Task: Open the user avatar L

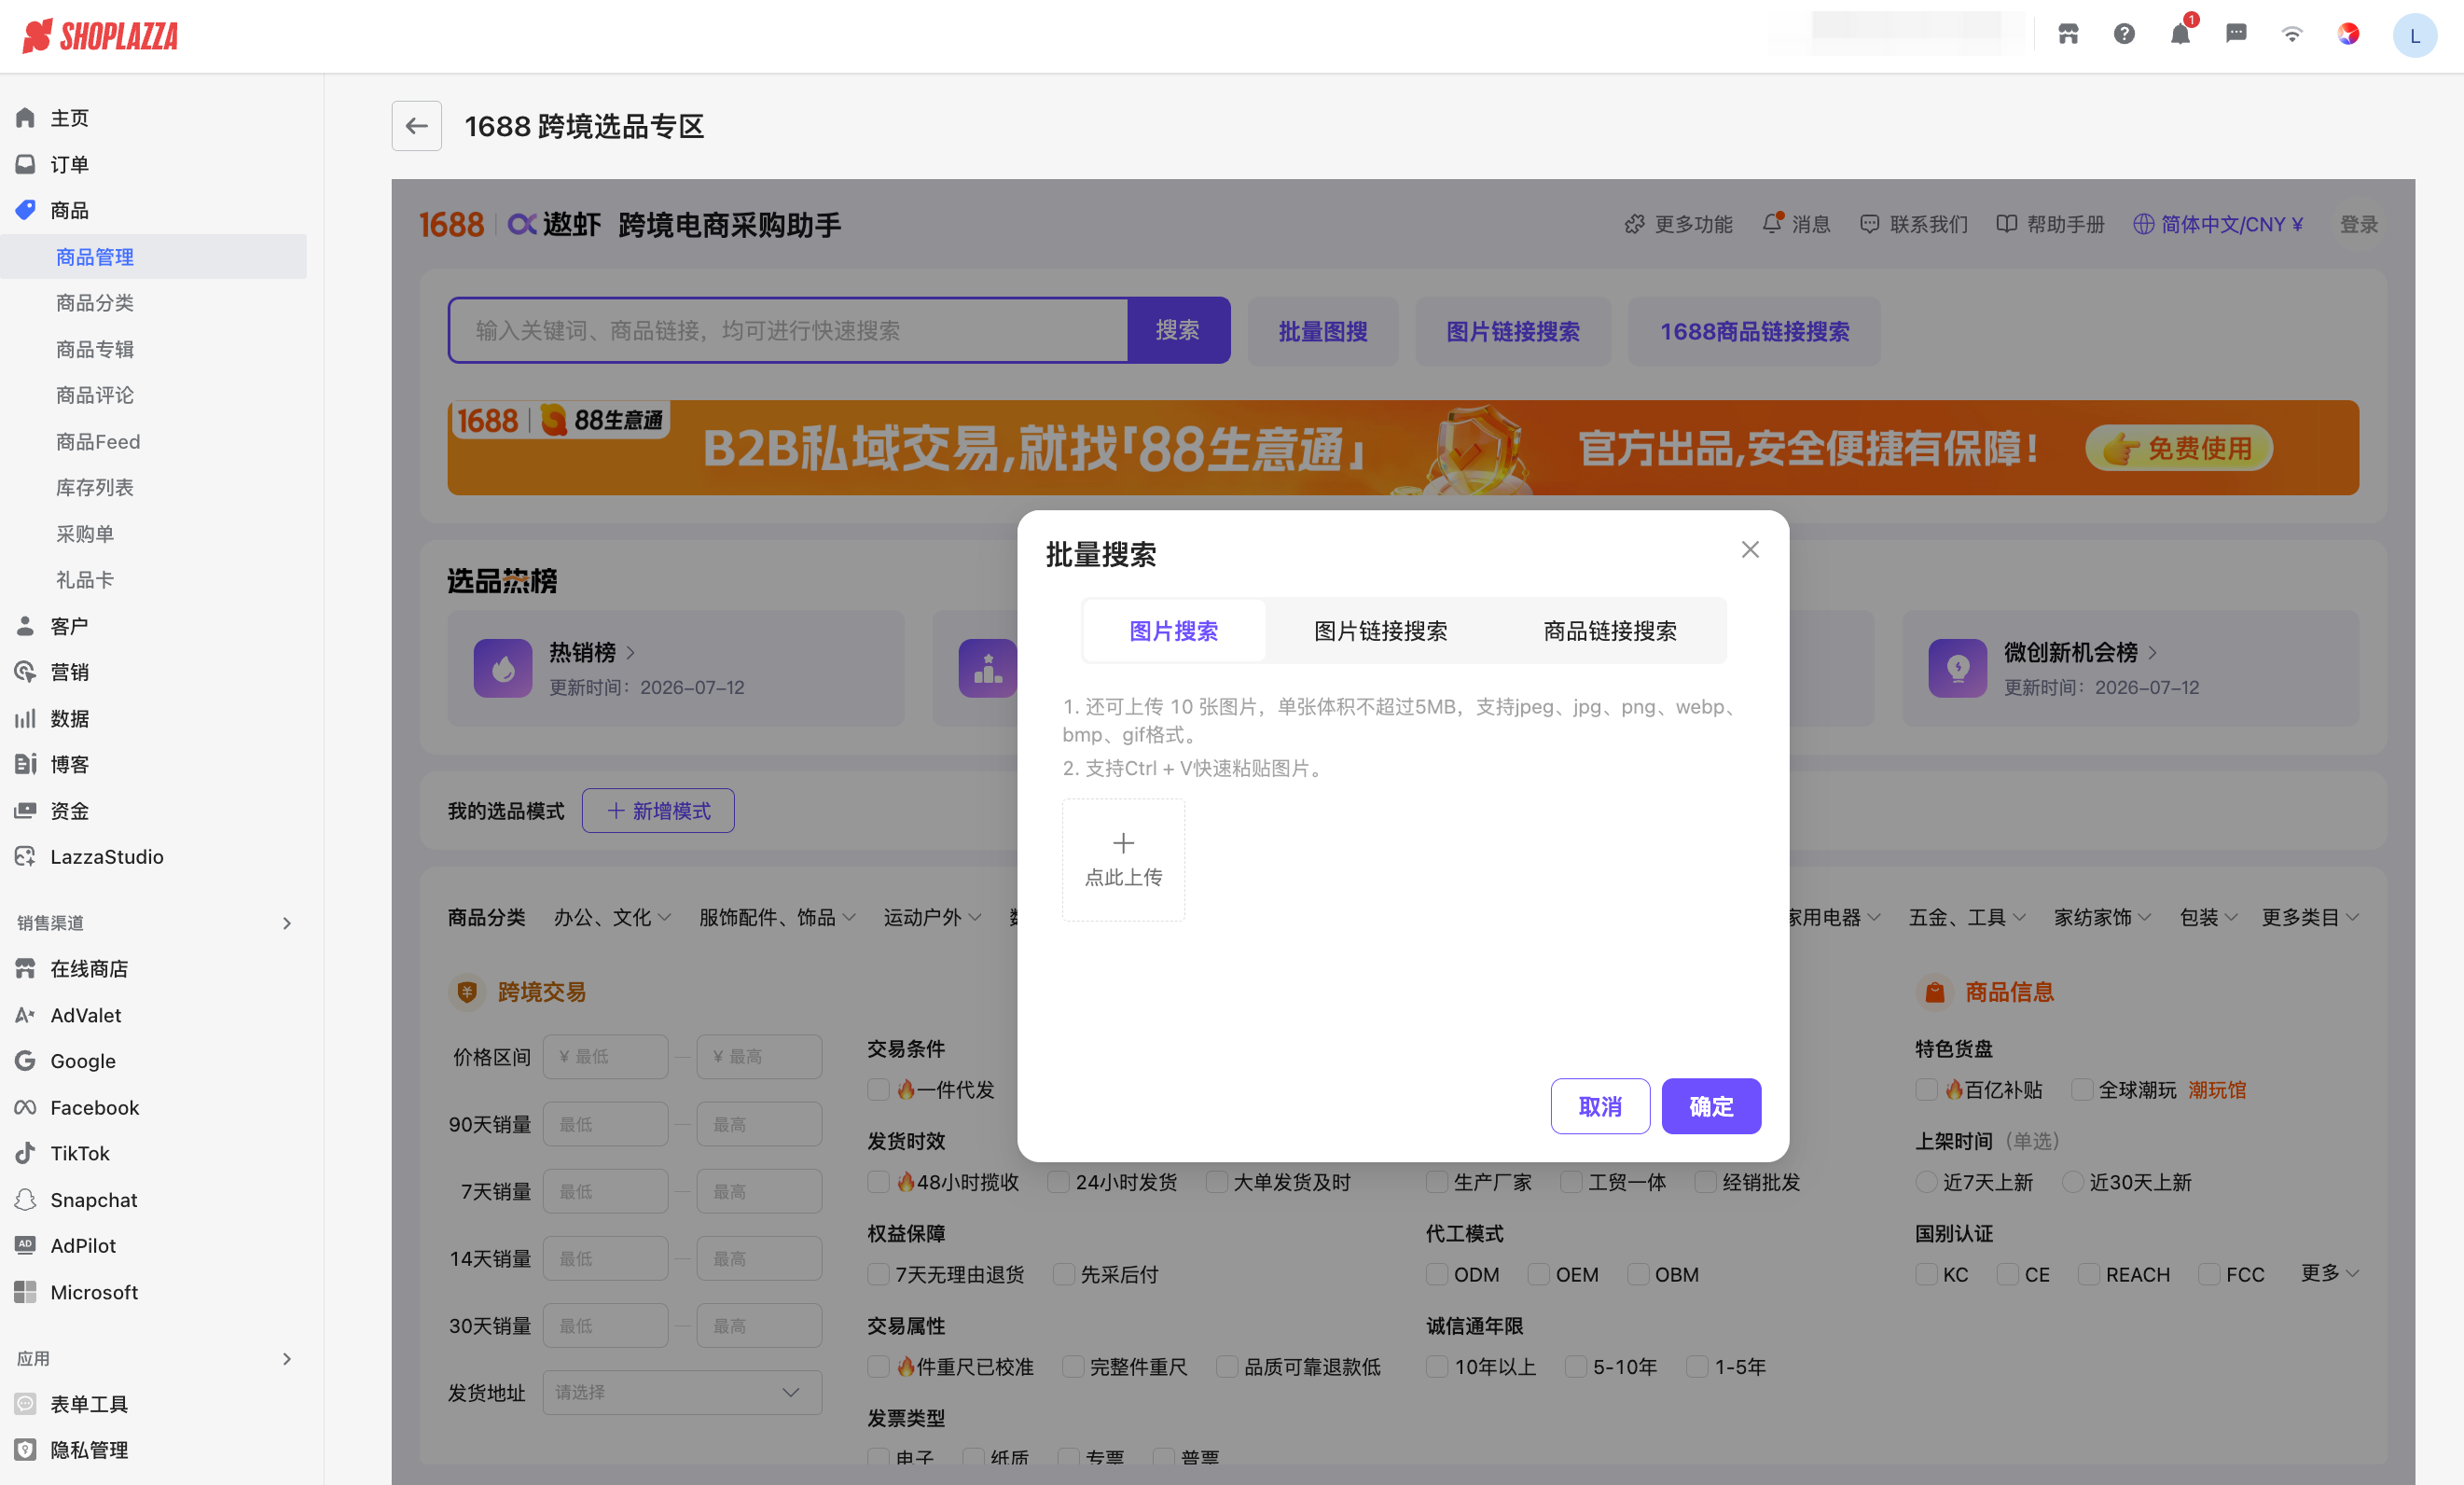Action: point(2414,36)
